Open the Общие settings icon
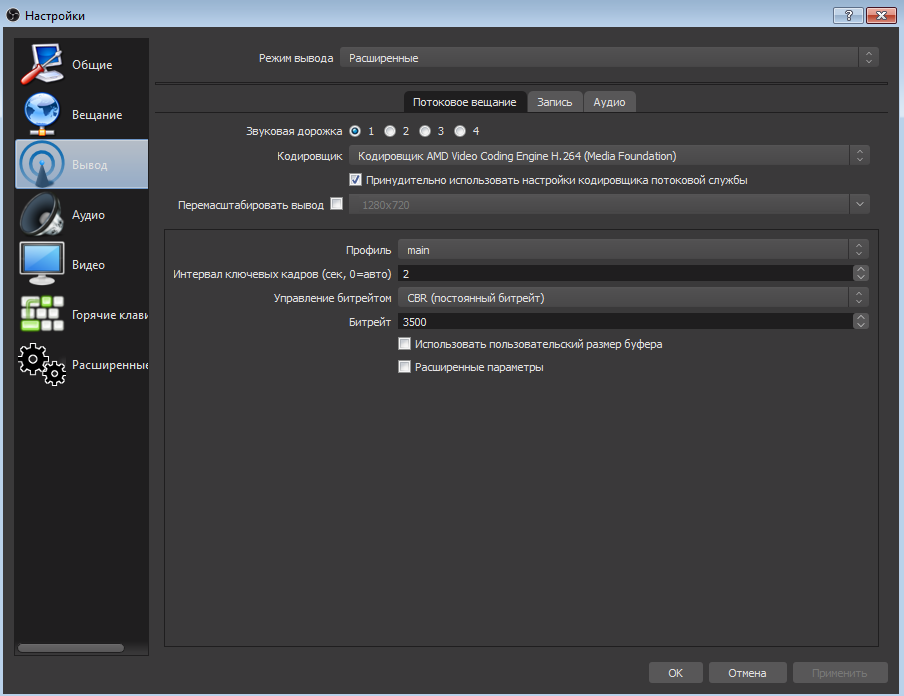The height and width of the screenshot is (696, 904). coord(43,65)
